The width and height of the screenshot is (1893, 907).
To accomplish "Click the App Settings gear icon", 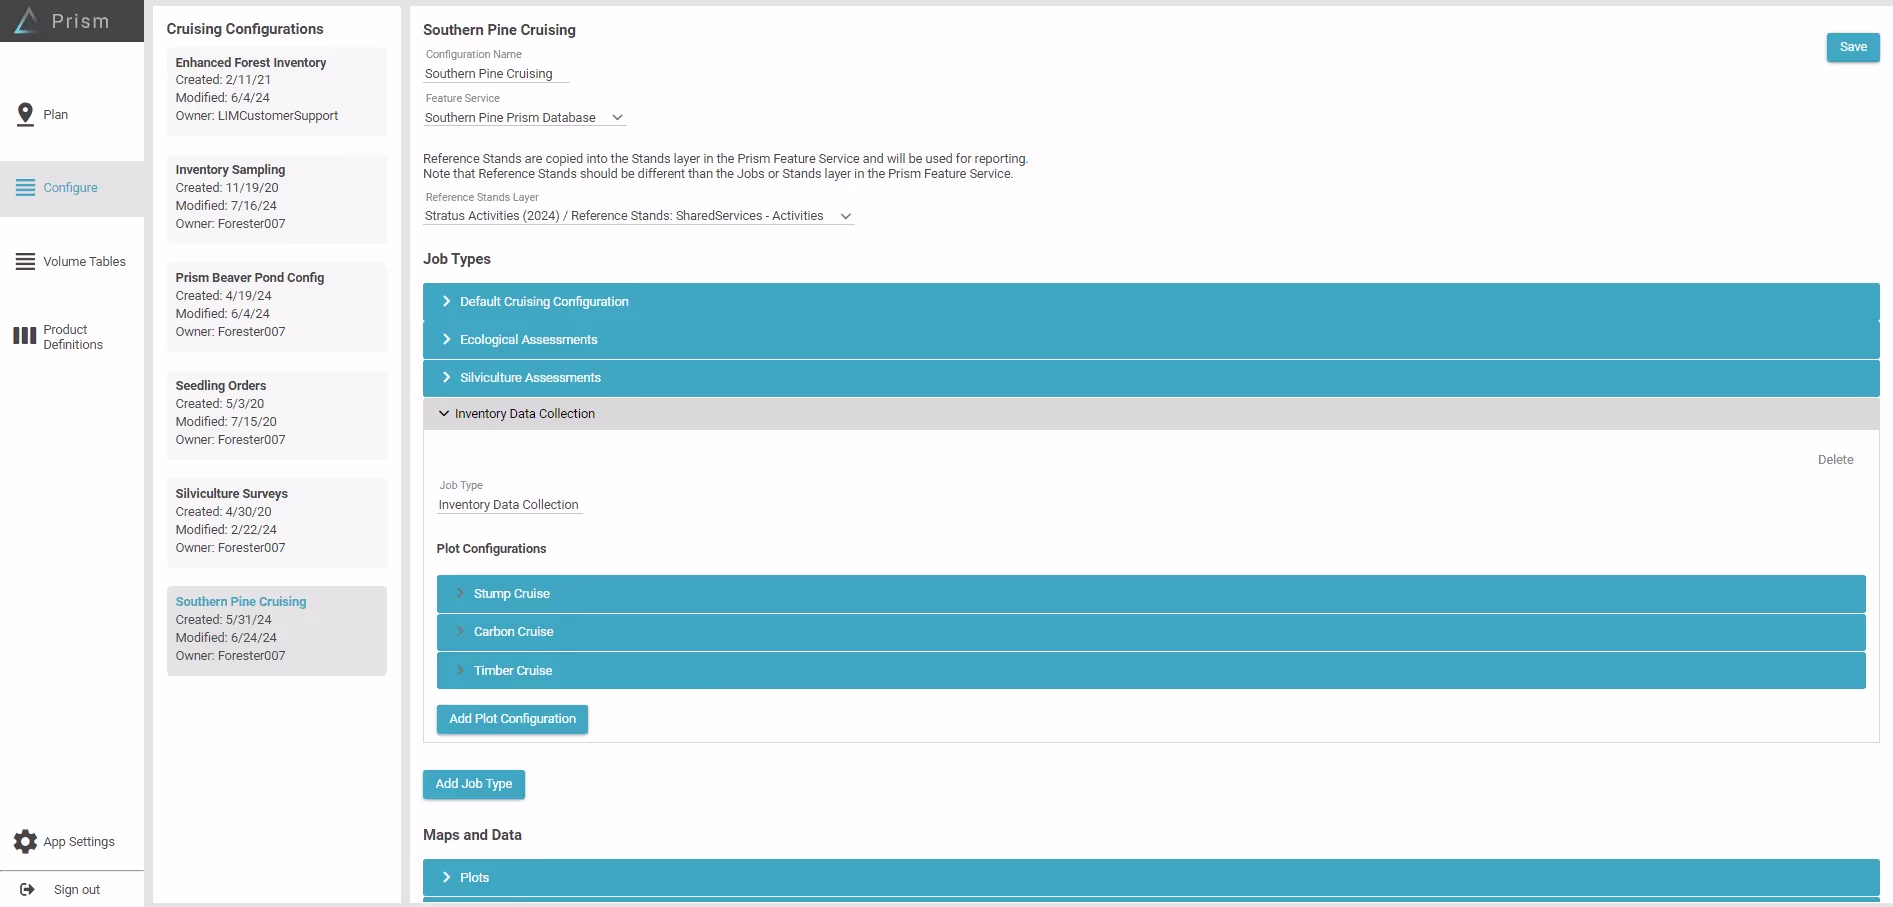I will click(x=26, y=842).
